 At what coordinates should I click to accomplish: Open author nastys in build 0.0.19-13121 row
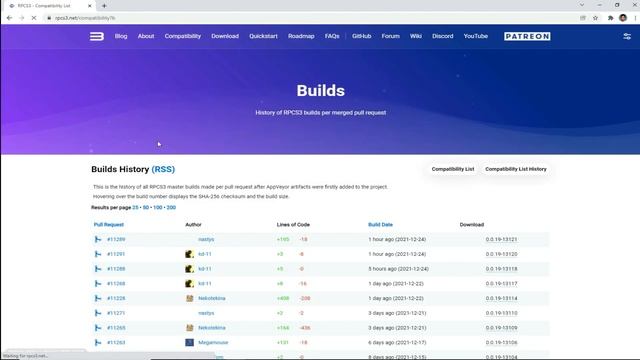point(206,239)
